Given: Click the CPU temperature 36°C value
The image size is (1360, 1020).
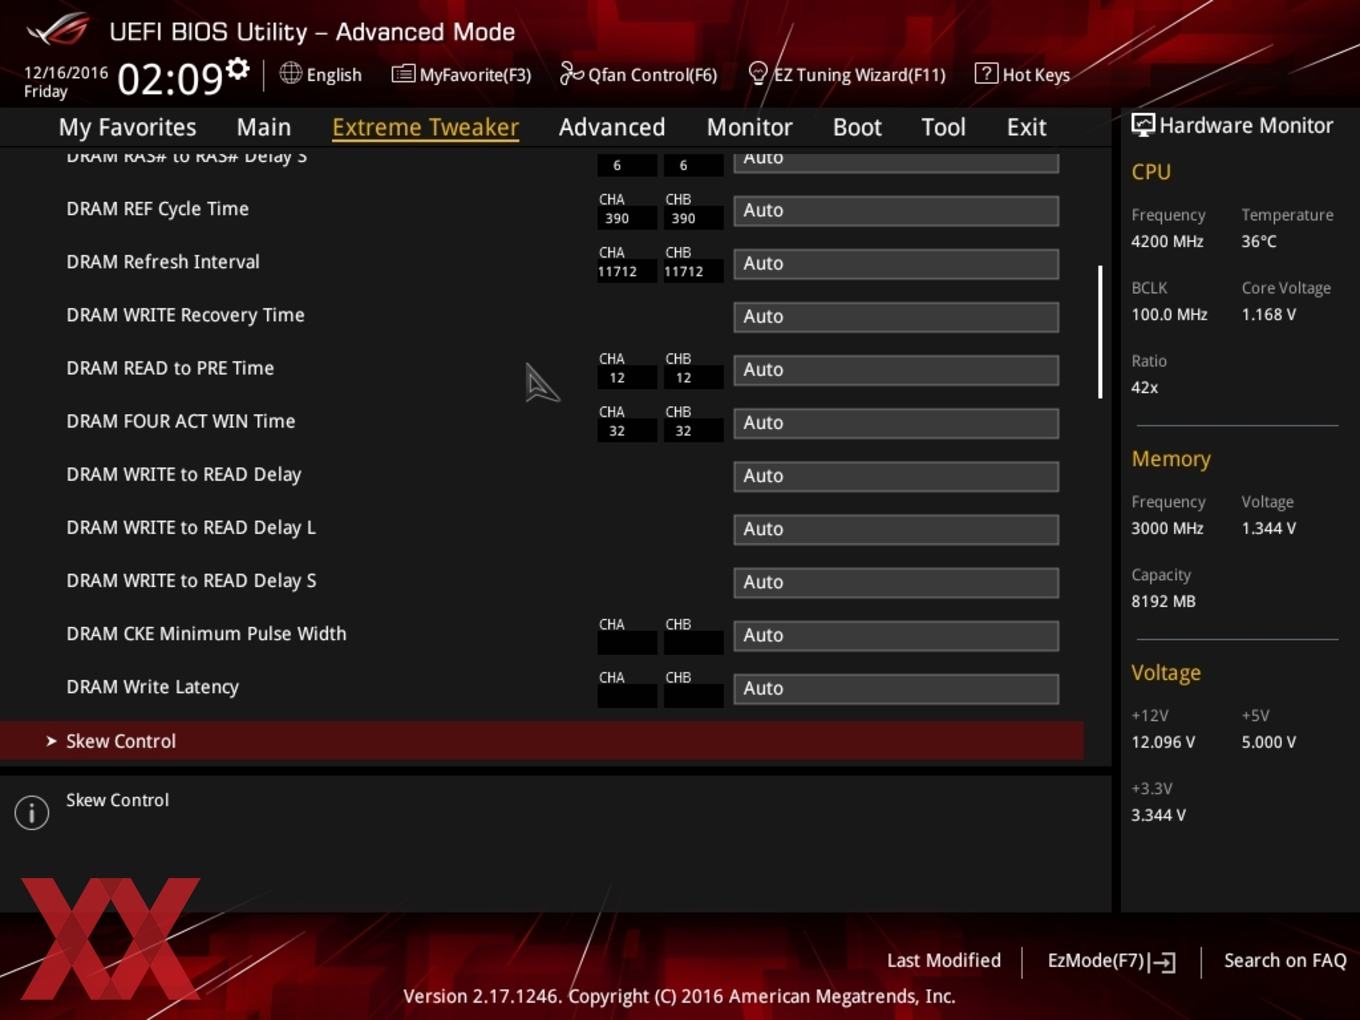Looking at the screenshot, I should 1259,241.
